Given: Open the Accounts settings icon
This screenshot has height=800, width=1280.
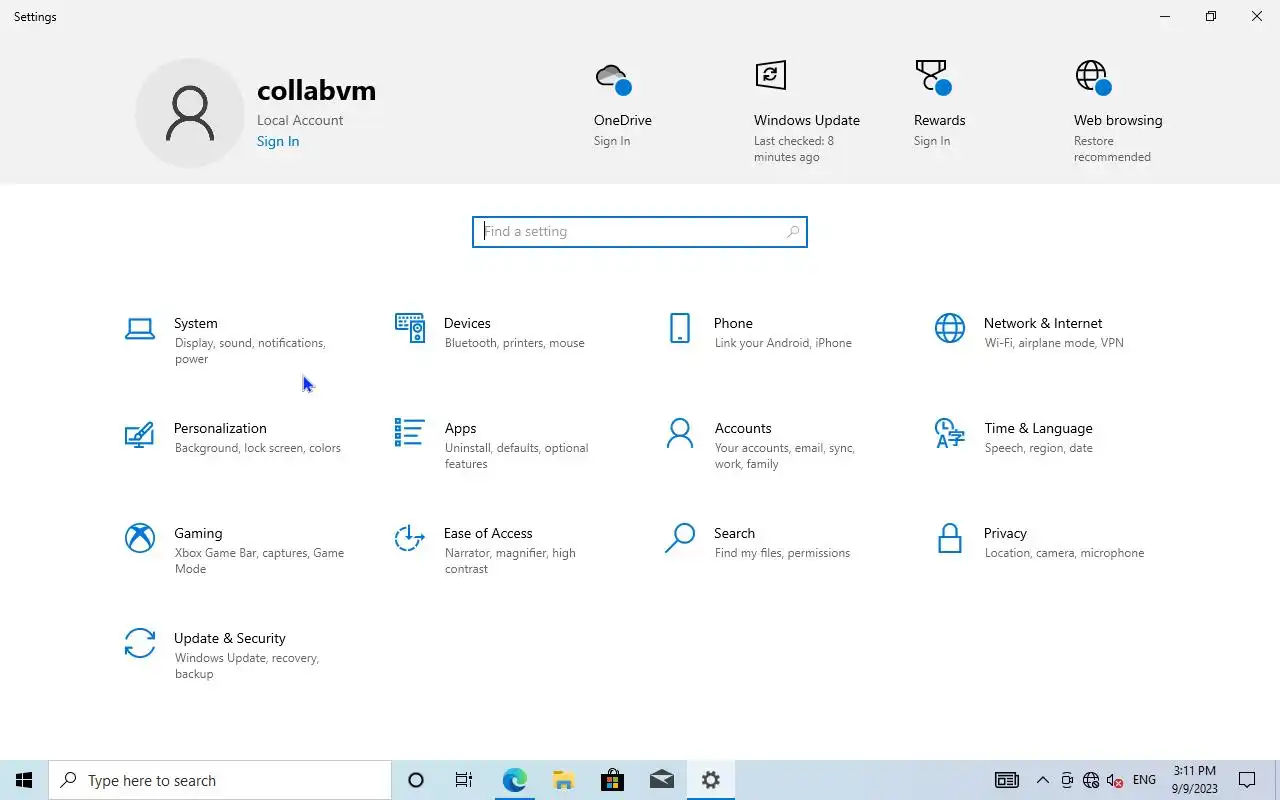Looking at the screenshot, I should coord(680,433).
